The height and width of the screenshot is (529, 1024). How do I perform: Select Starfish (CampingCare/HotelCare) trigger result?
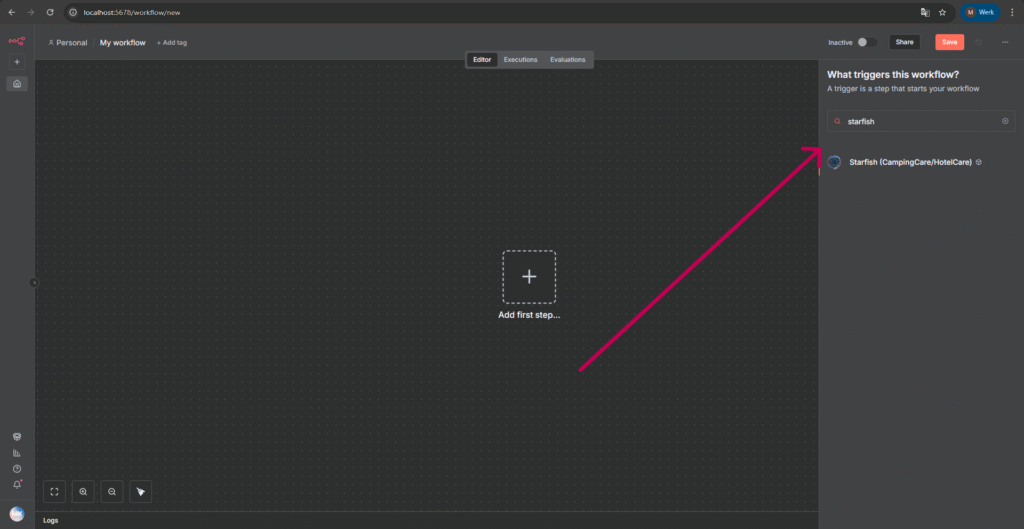coord(910,162)
